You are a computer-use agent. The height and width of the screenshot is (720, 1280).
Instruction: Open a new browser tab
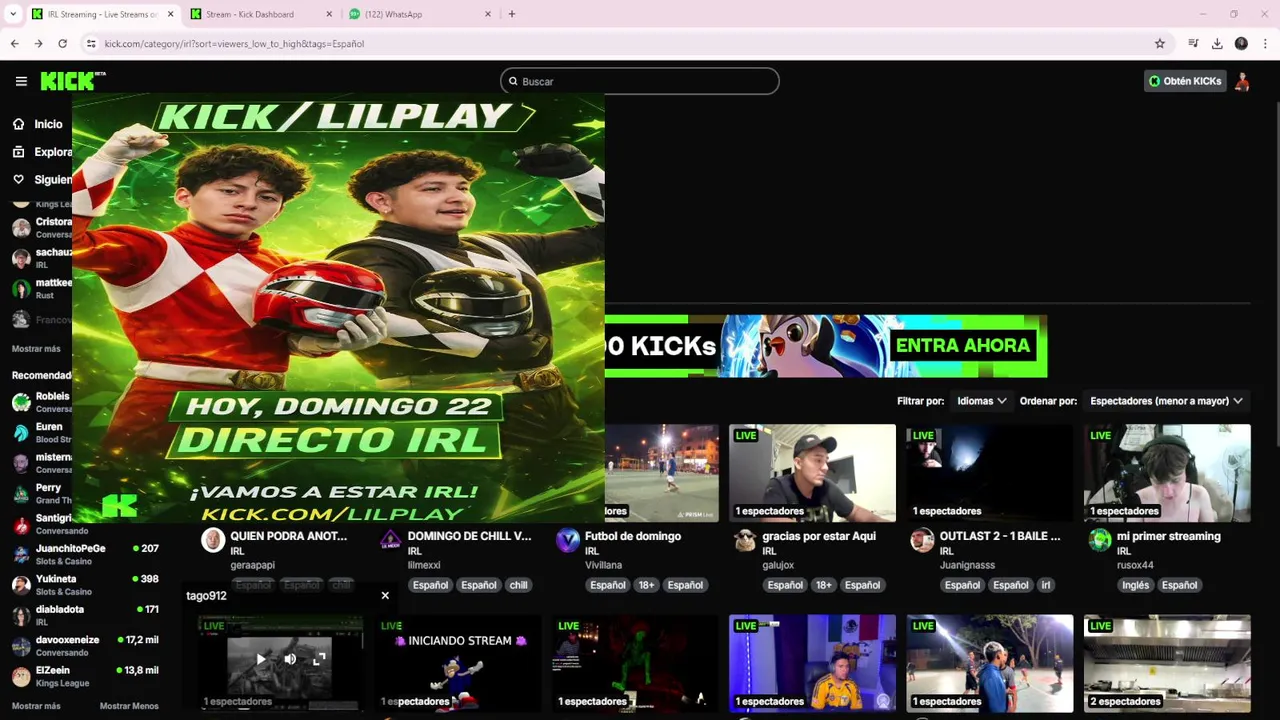click(512, 14)
